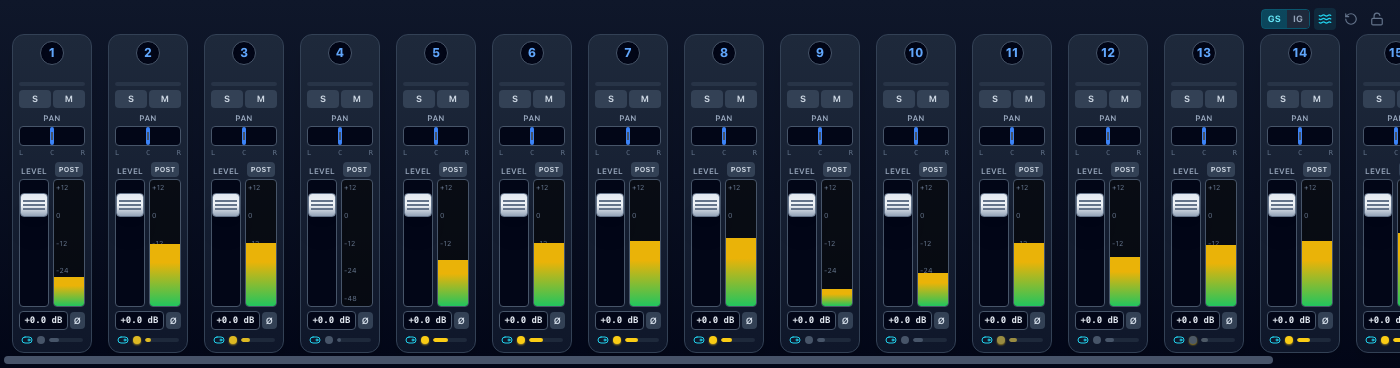Click the +0.0 dB field on channel 13

pos(1195,320)
